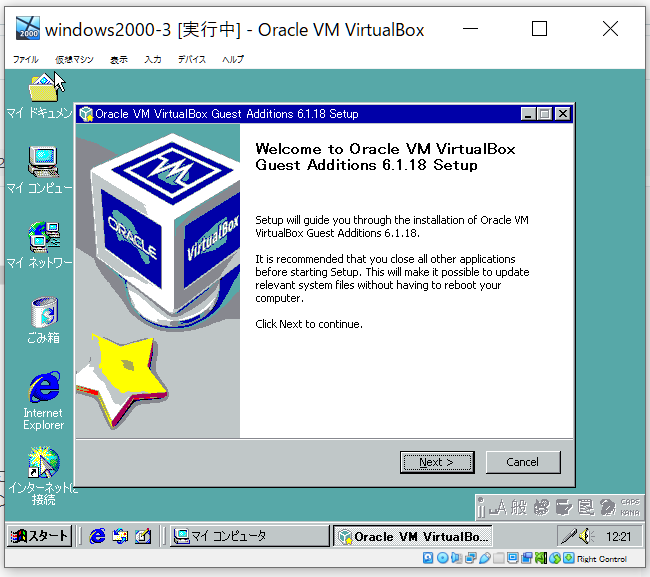Image resolution: width=650 pixels, height=577 pixels.
Task: Click the keyboard capture green arrow icon
Action: (x=569, y=558)
